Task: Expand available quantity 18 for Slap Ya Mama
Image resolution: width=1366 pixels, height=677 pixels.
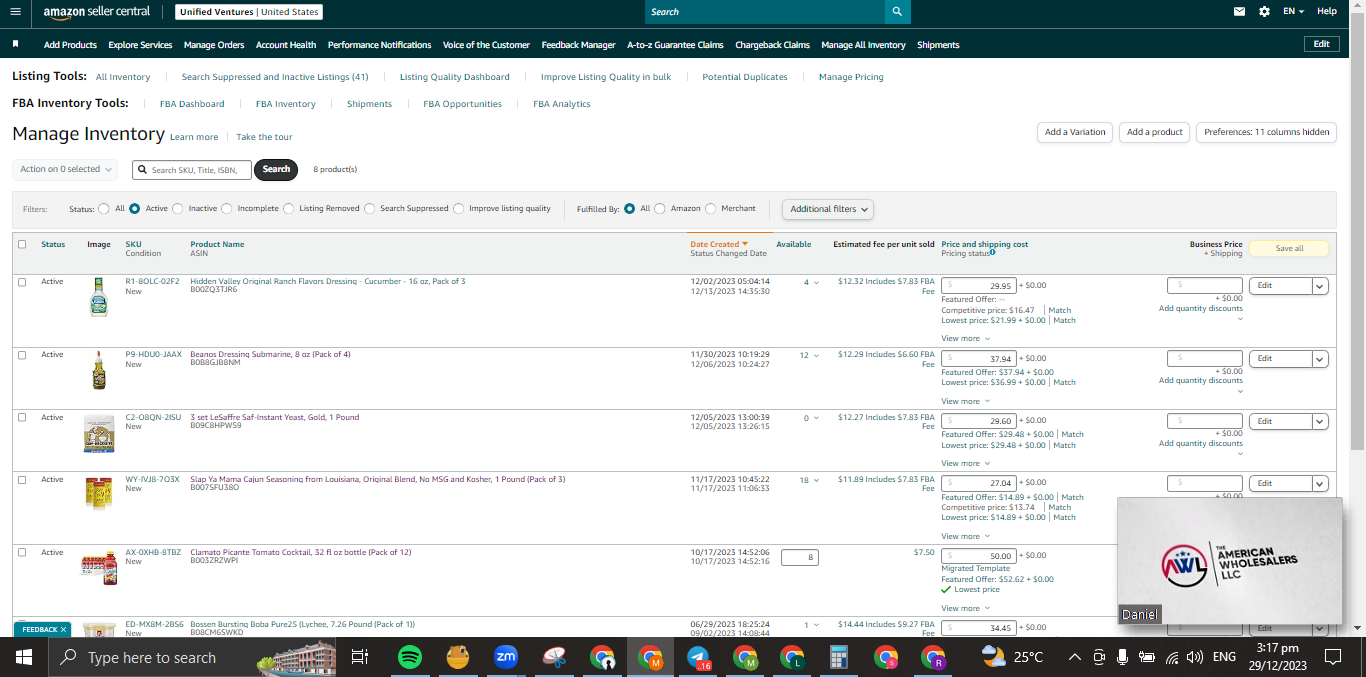Action: click(809, 480)
